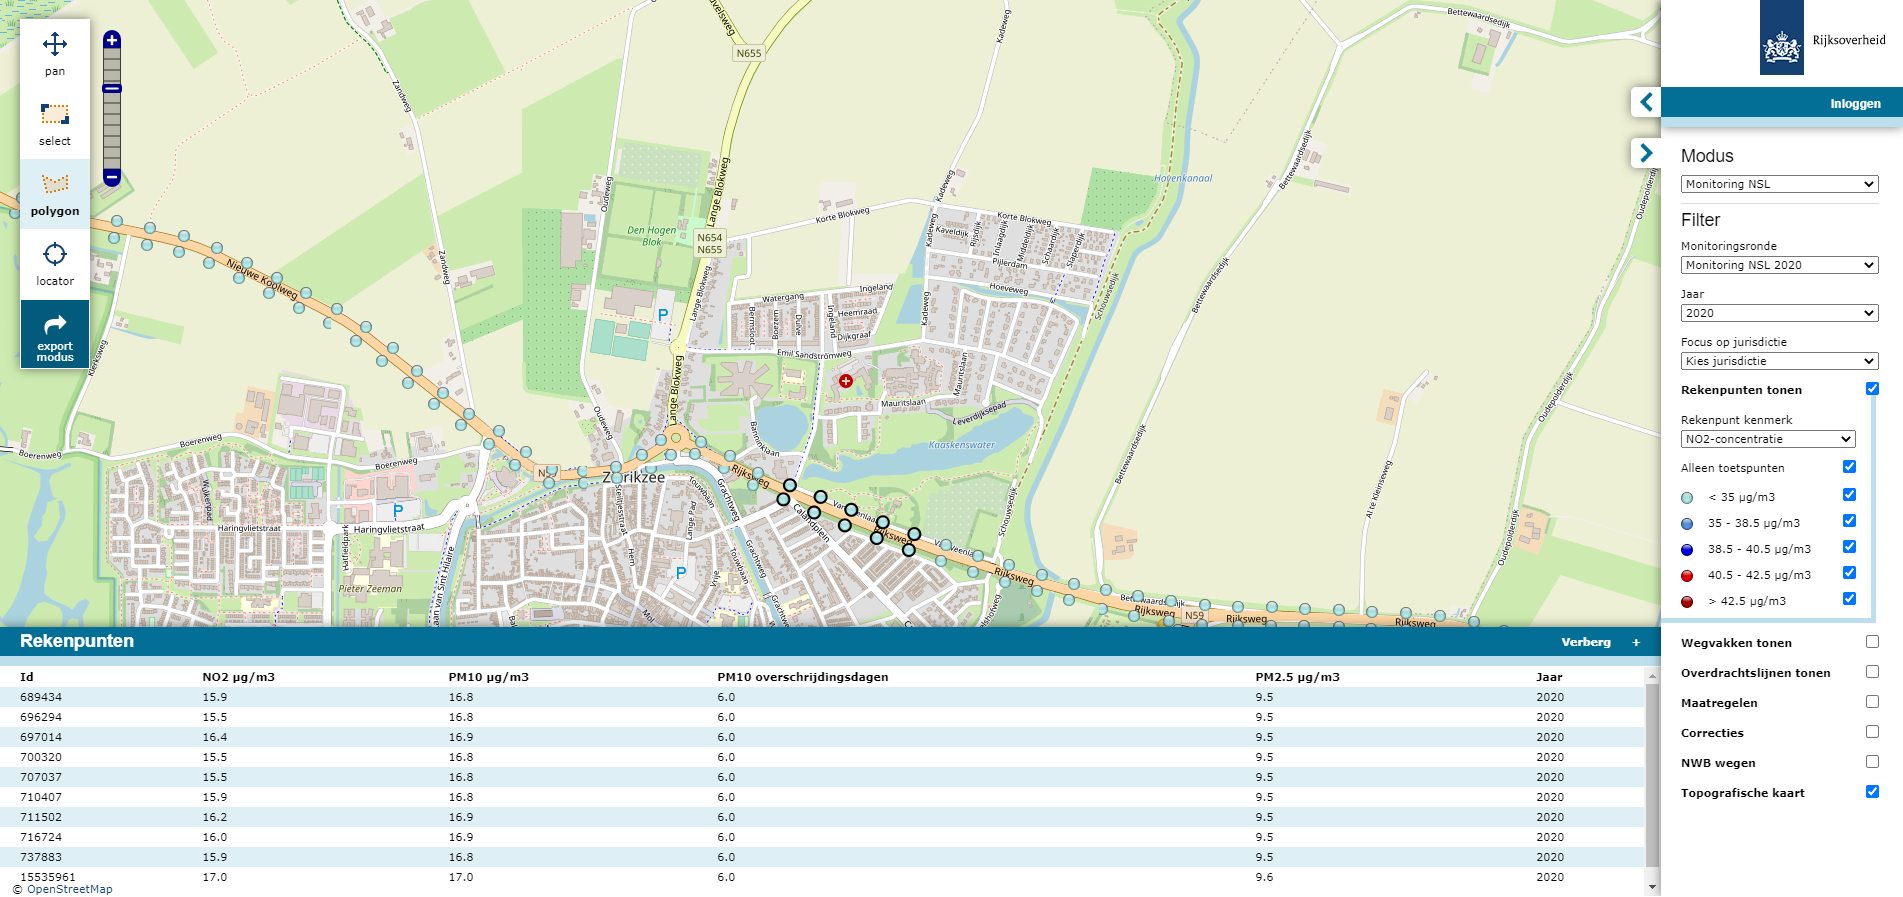Click the zoom slider handle
This screenshot has height=897, width=1903.
pyautogui.click(x=112, y=89)
